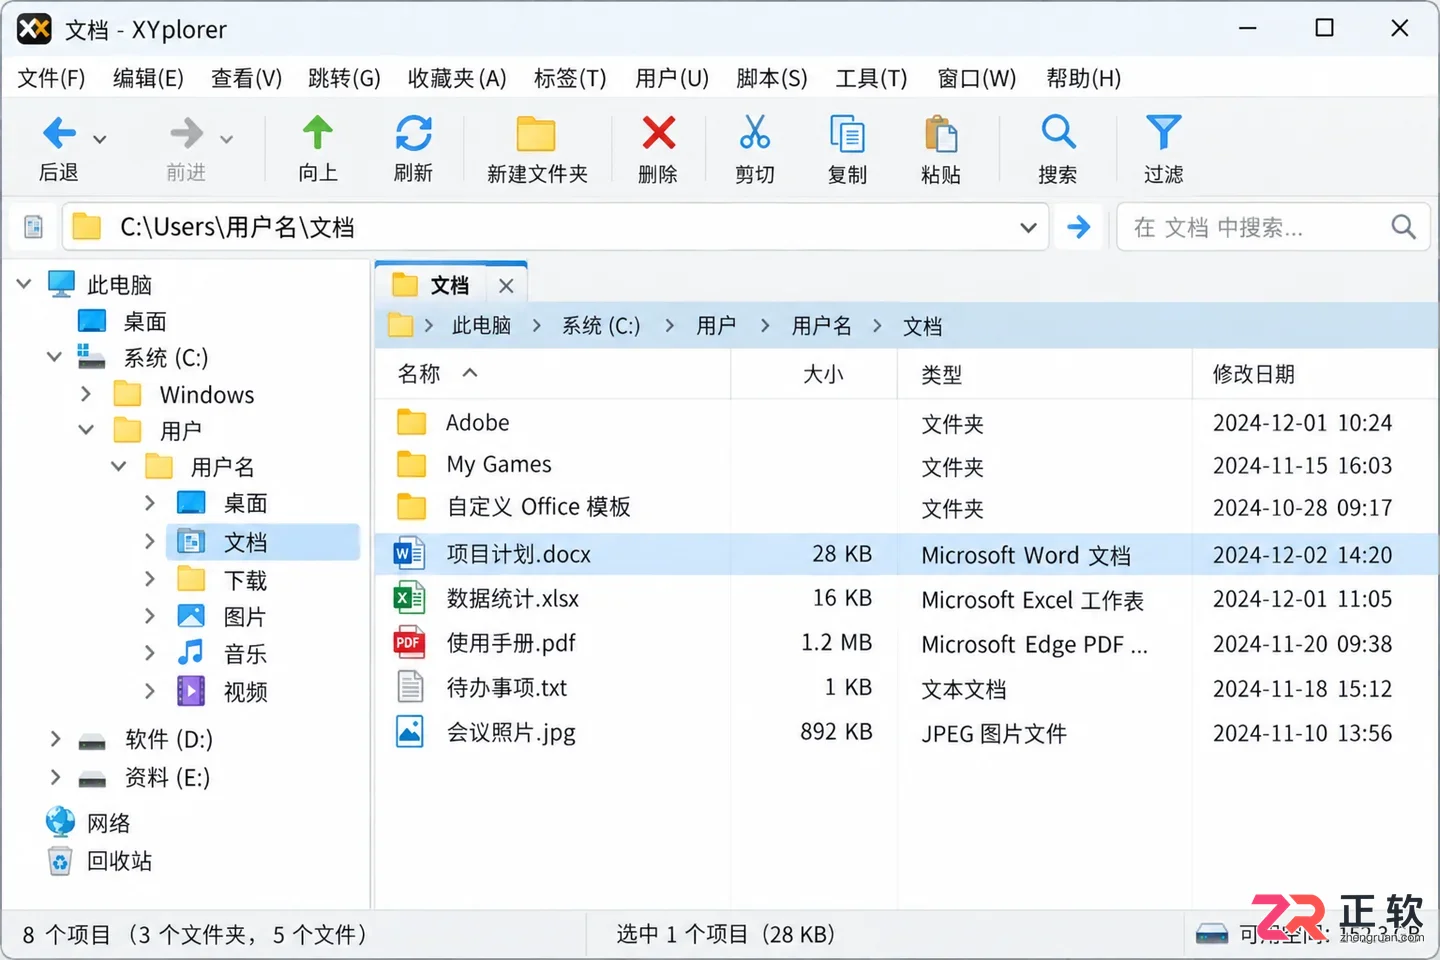Sort by the 名称 column header
Image resolution: width=1440 pixels, height=960 pixels.
point(419,374)
